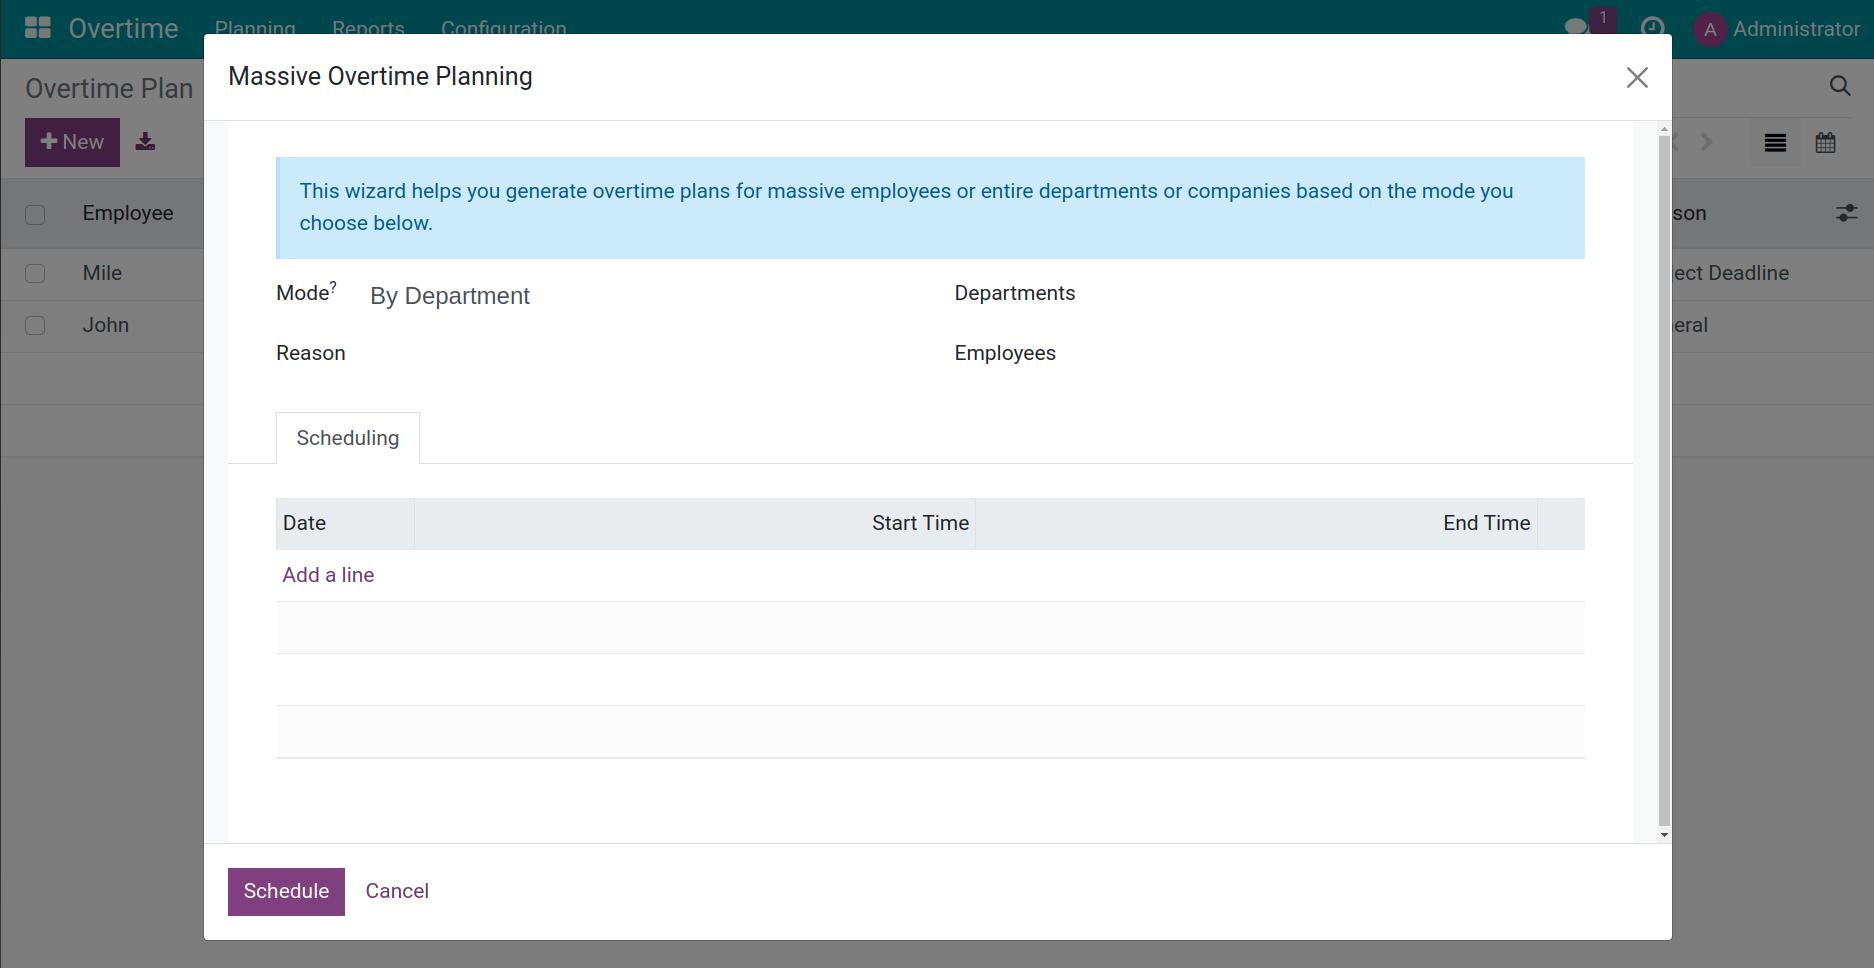The height and width of the screenshot is (968, 1874).
Task: Click the Cancel button
Action: pos(397,891)
